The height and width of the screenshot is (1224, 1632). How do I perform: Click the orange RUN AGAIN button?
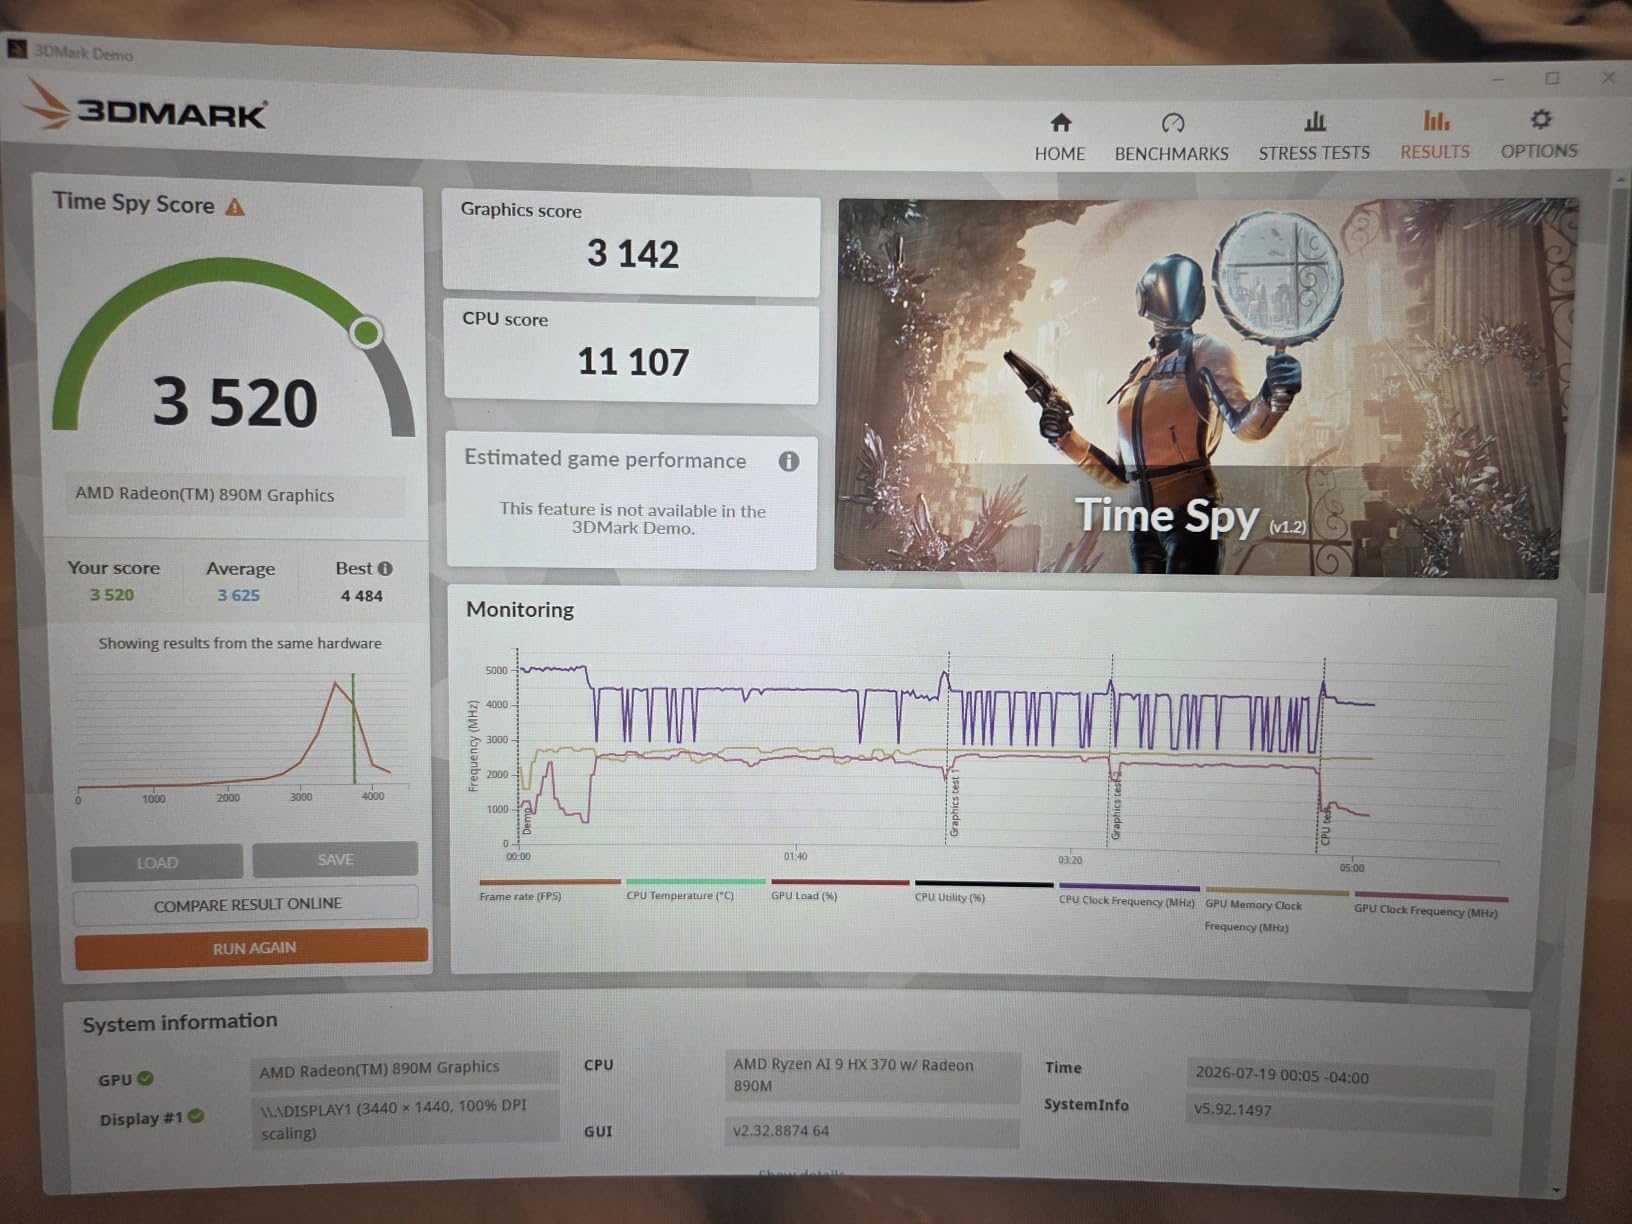252,948
